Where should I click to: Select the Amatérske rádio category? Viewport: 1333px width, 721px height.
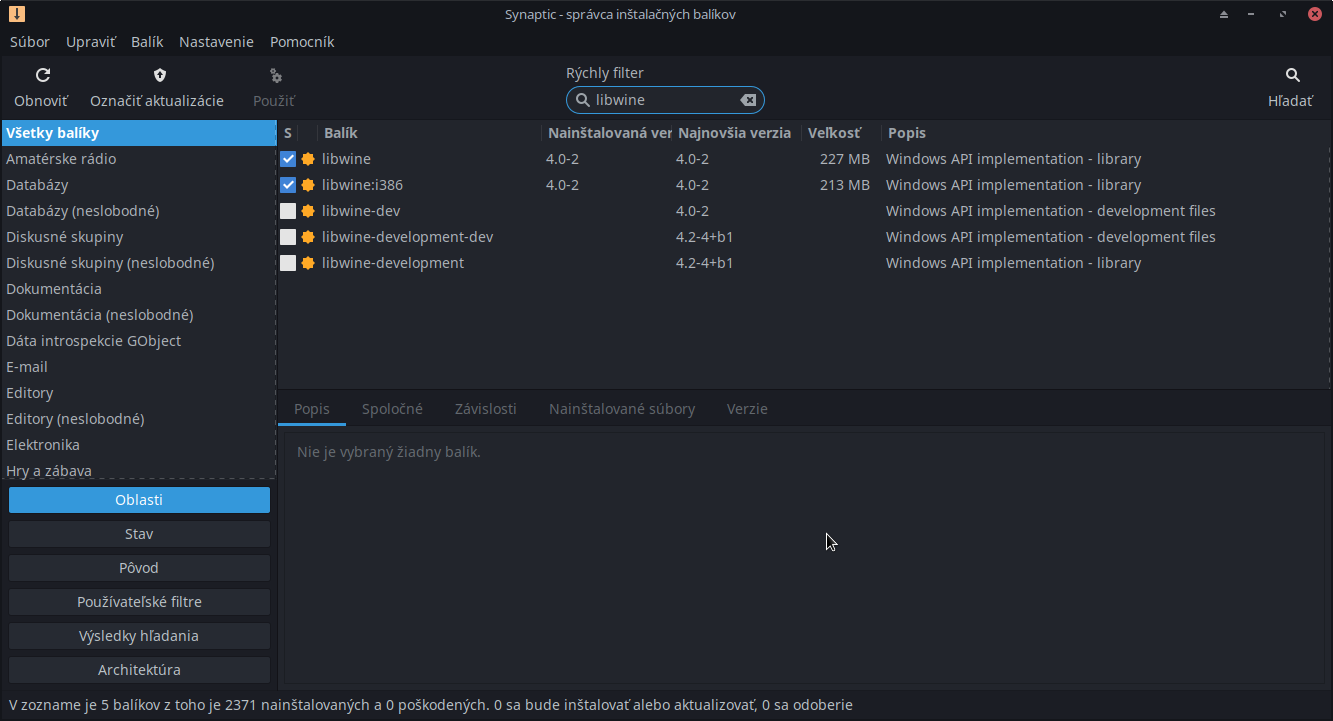point(138,159)
